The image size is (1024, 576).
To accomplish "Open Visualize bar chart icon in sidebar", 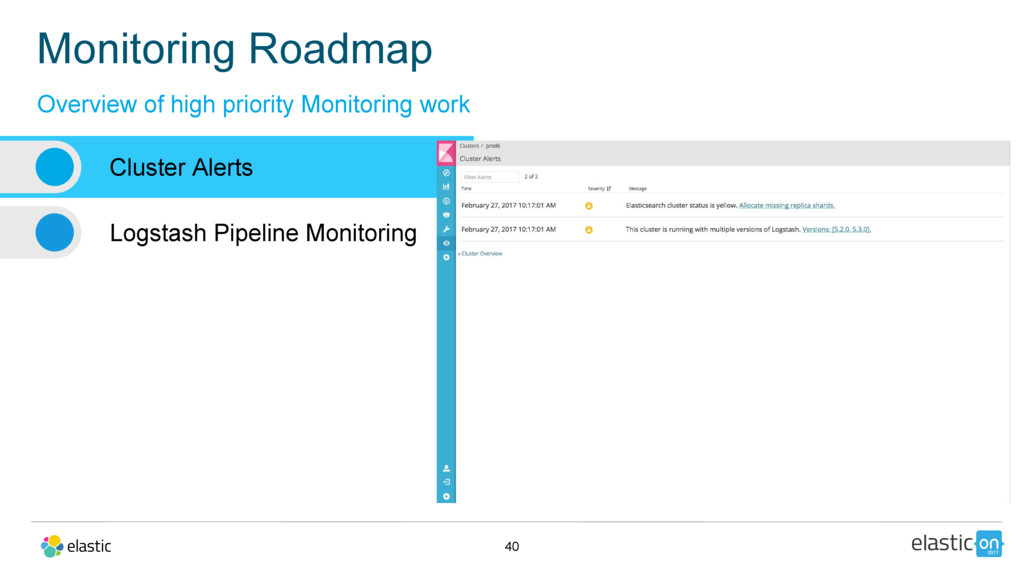I will pos(446,187).
